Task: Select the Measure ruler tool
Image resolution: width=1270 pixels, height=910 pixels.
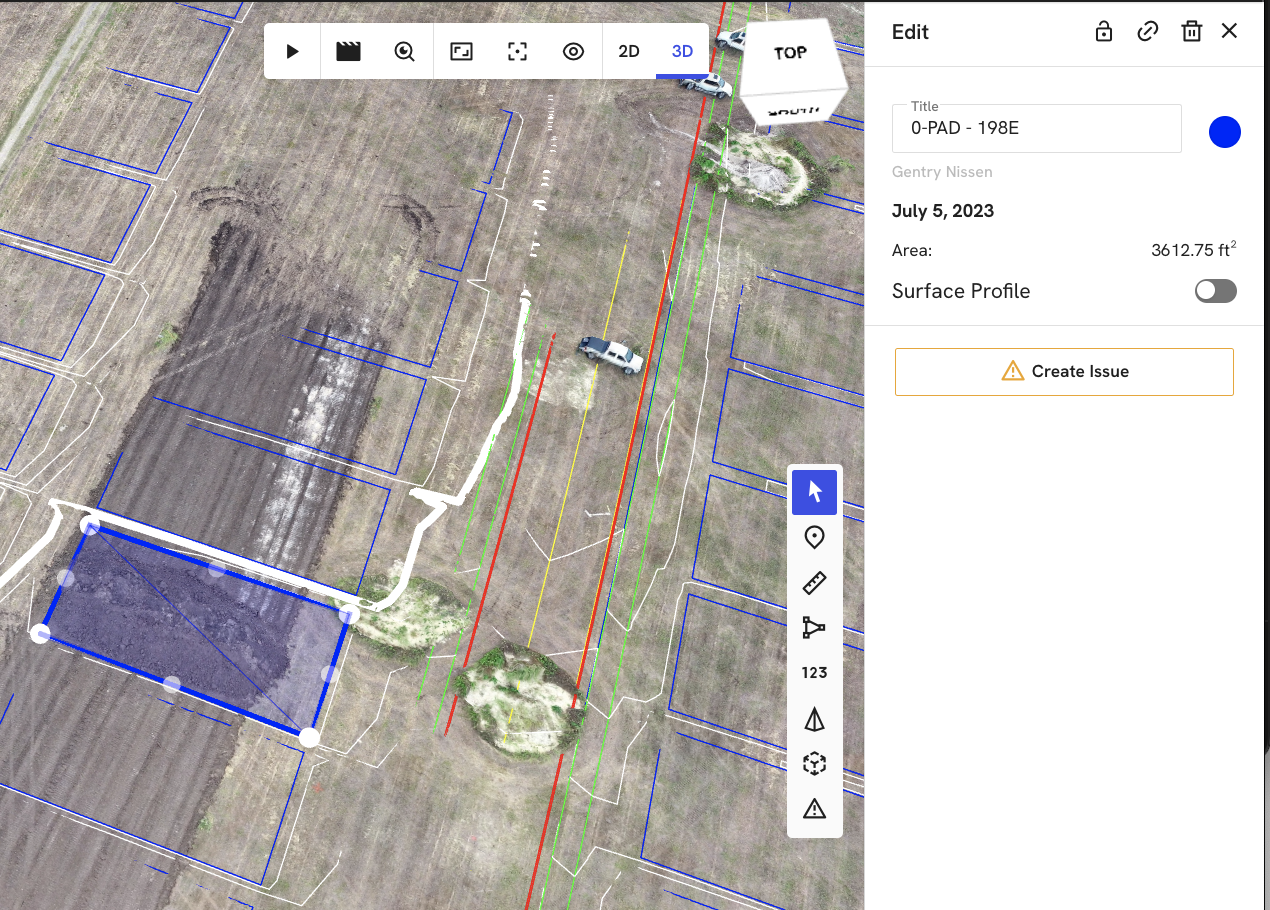Action: click(814, 582)
